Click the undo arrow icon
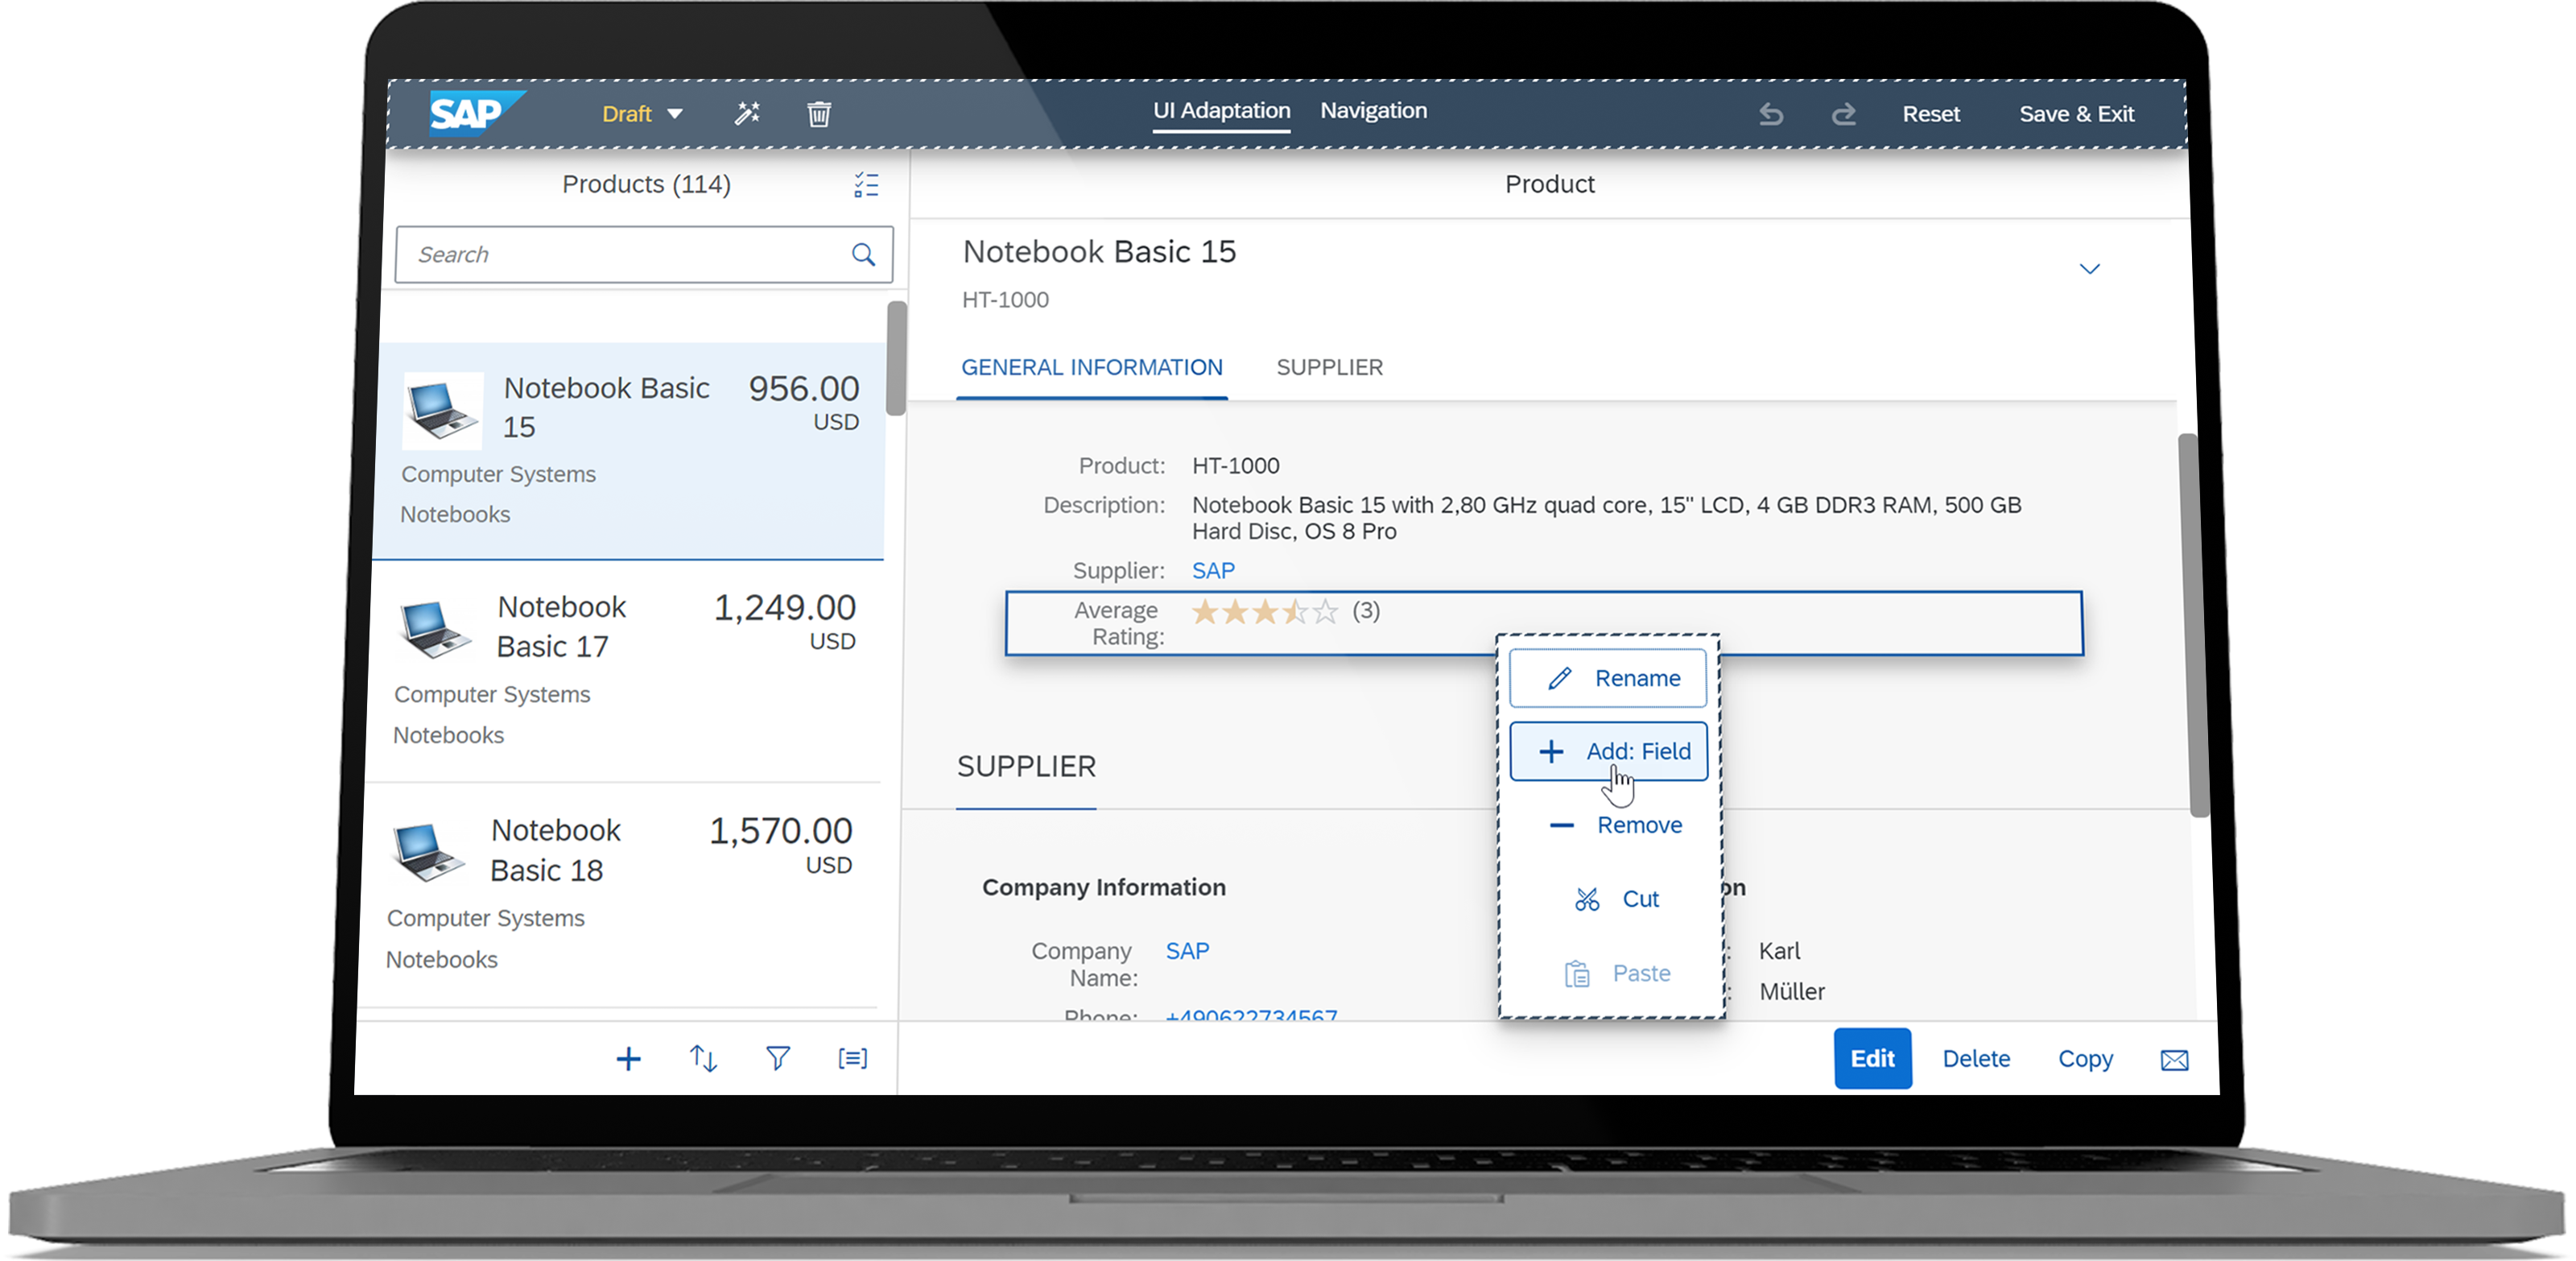Image resolution: width=2576 pixels, height=1261 pixels. 1772,114
